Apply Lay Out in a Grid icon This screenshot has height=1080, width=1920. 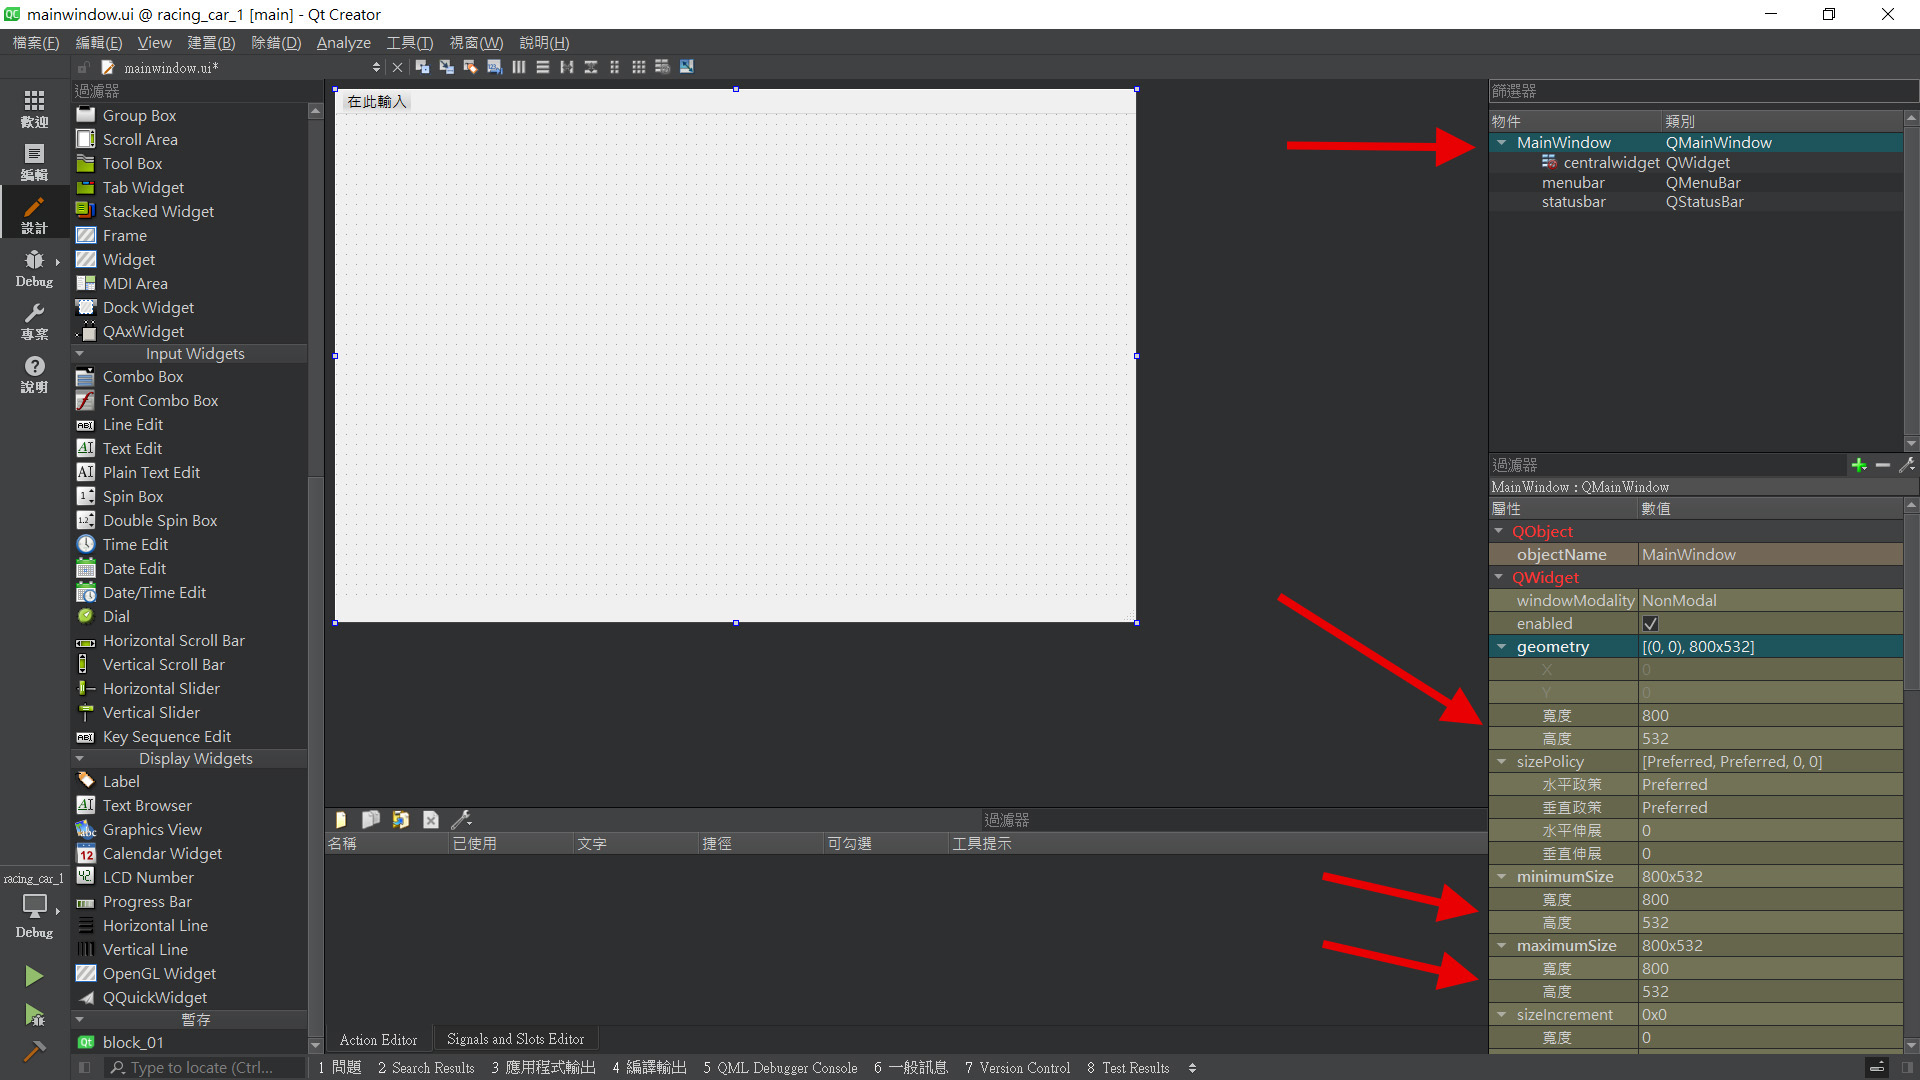638,67
